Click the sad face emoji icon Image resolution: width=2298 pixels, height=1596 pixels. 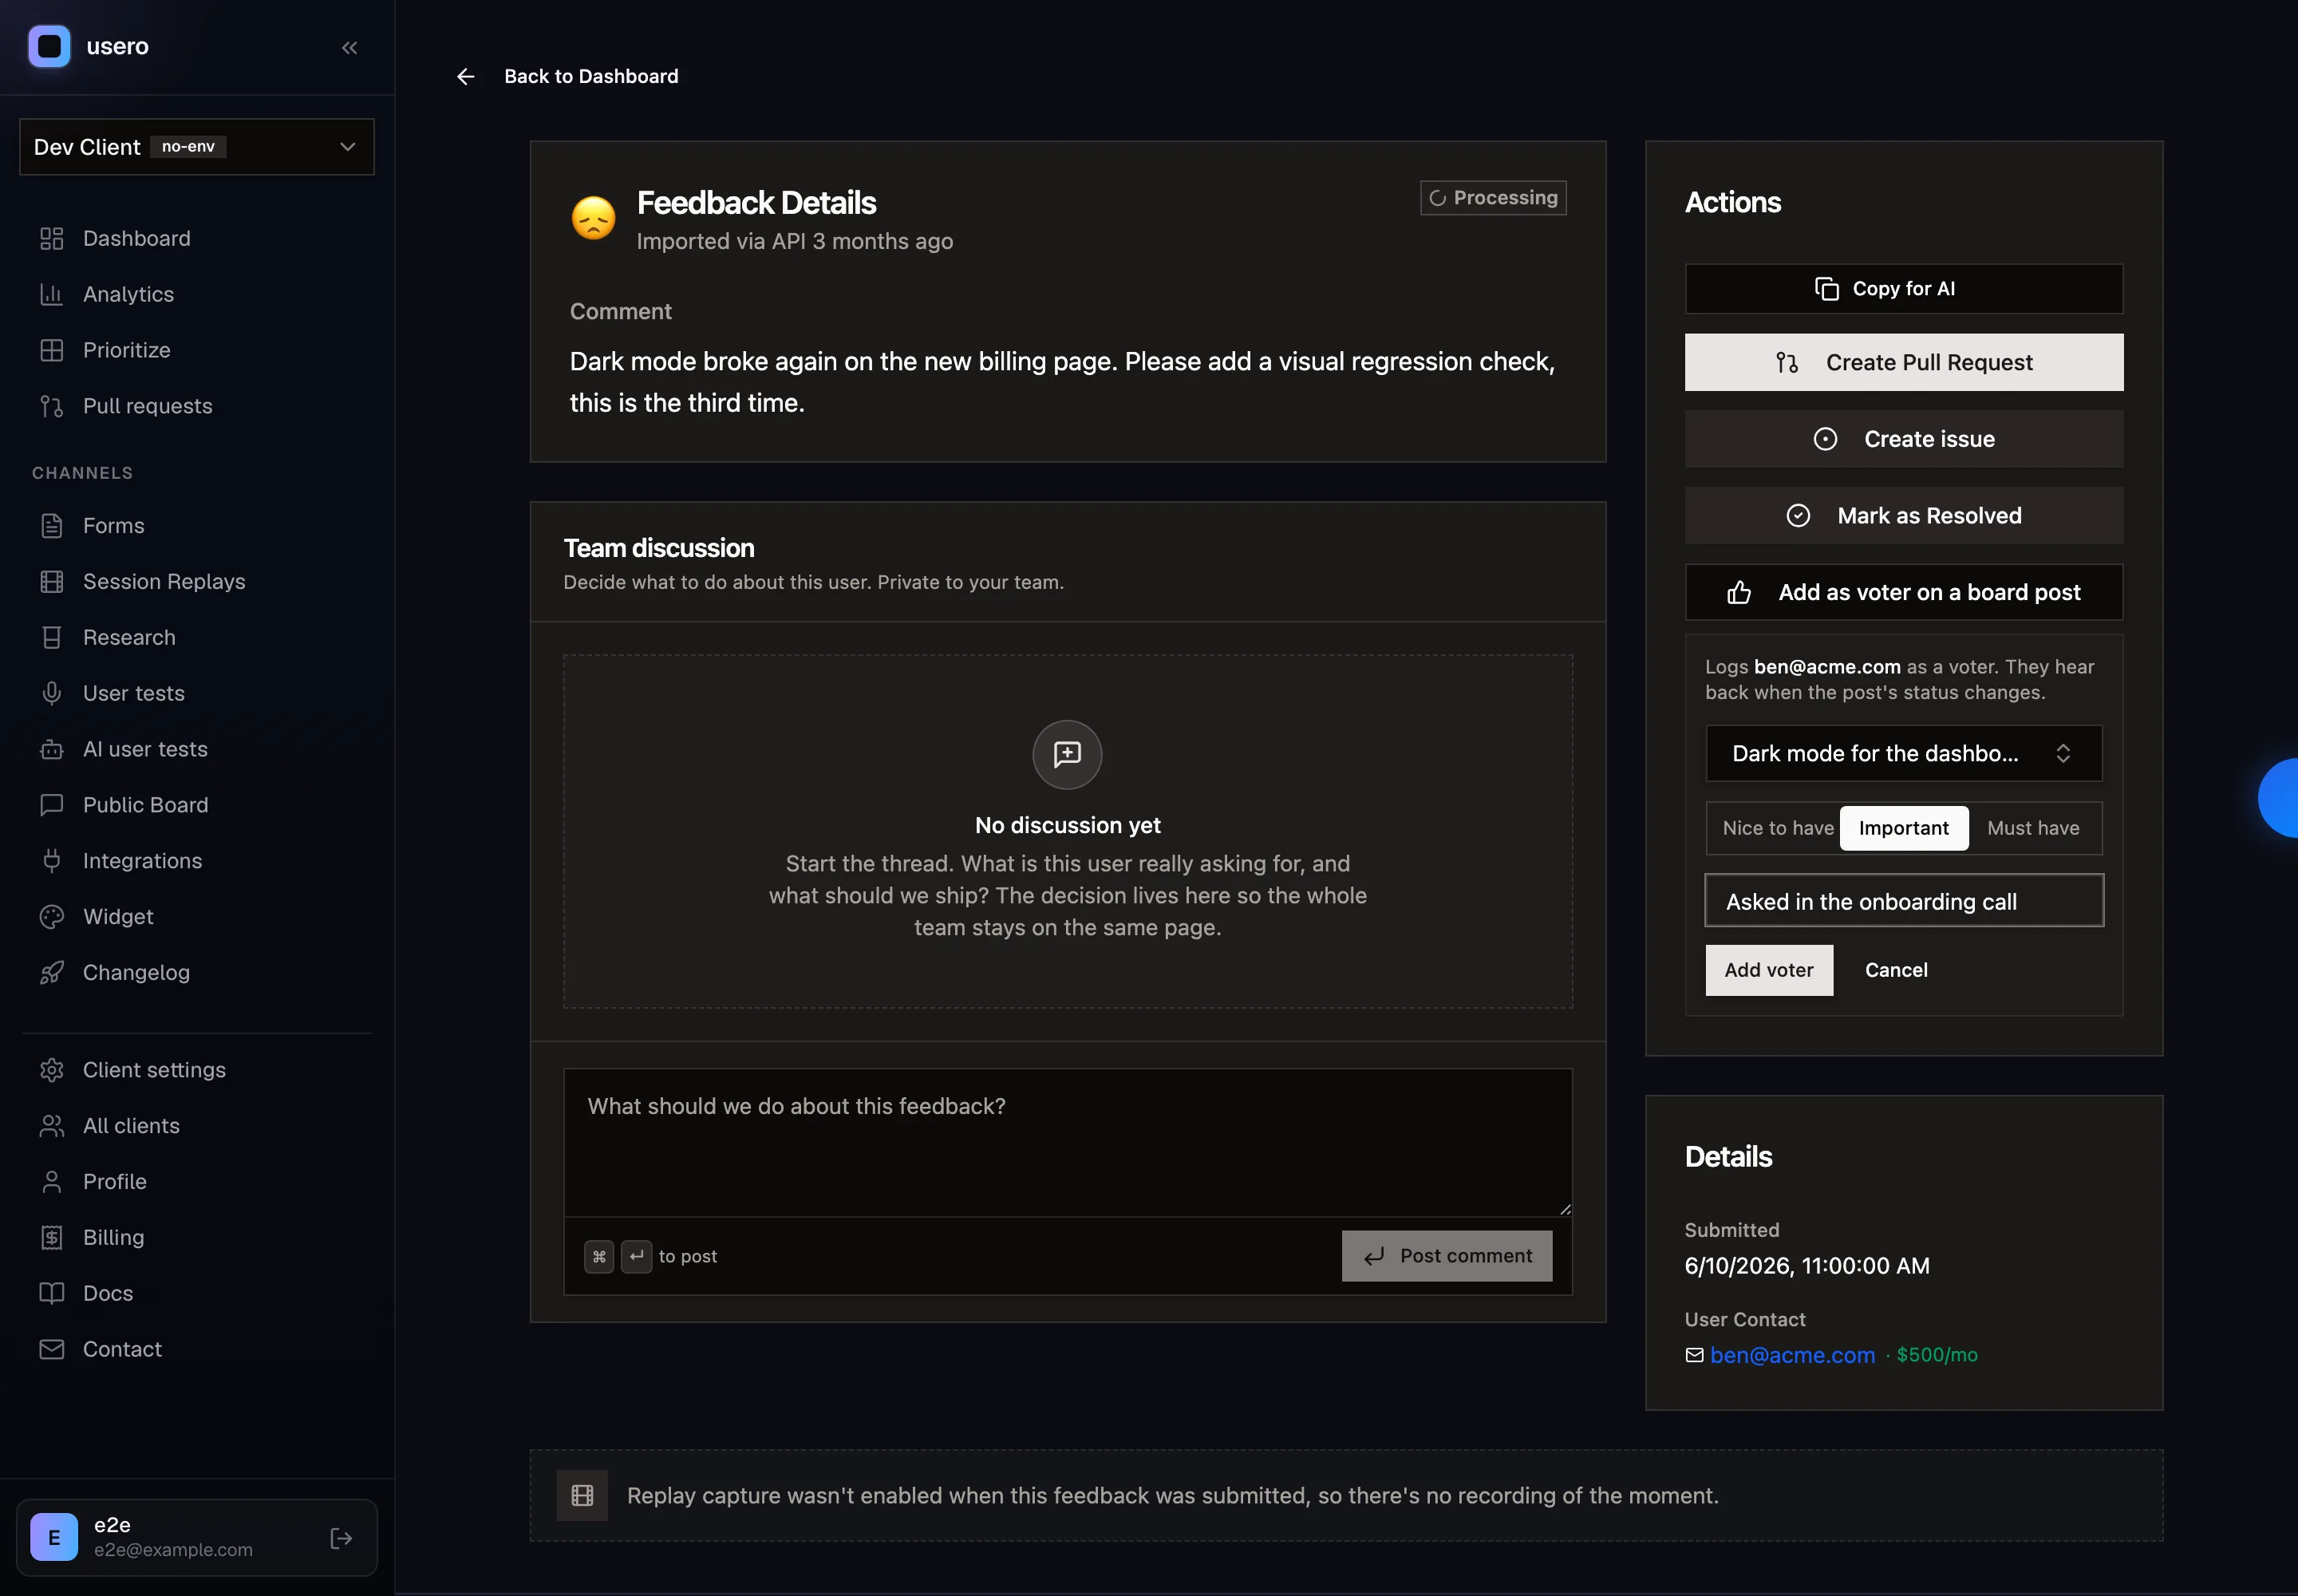click(593, 217)
